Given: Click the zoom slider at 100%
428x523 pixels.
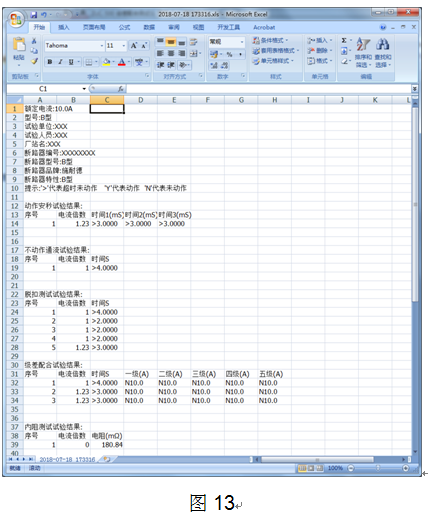Looking at the screenshot, I should coord(378,468).
